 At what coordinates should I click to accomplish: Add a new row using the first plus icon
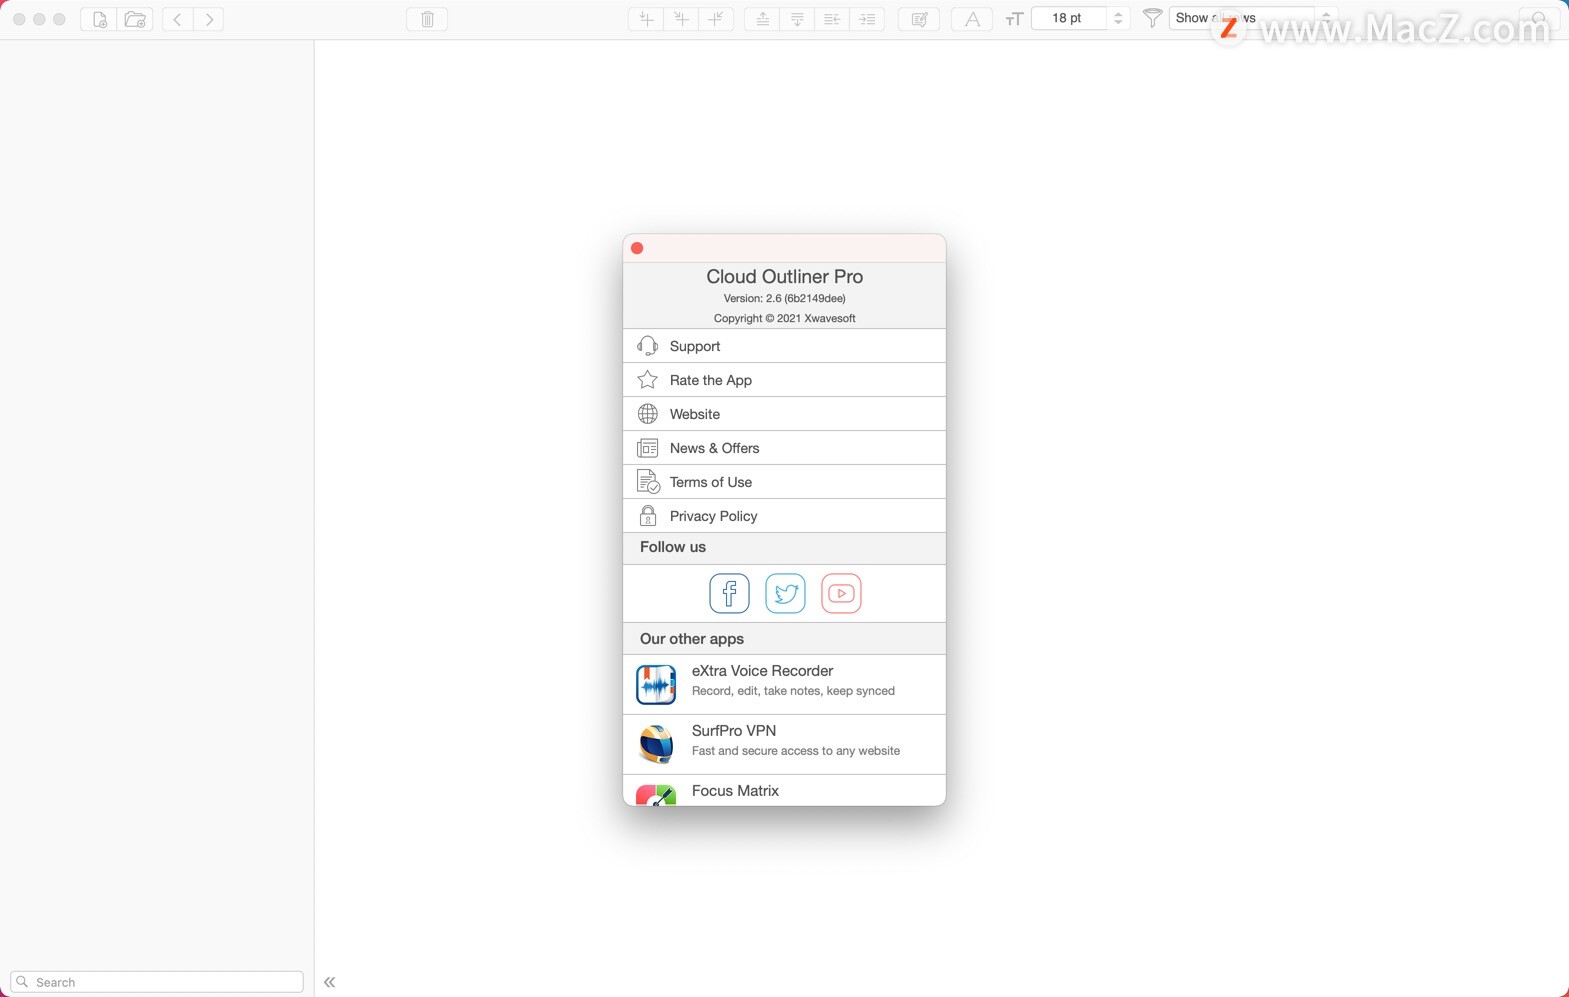click(646, 19)
